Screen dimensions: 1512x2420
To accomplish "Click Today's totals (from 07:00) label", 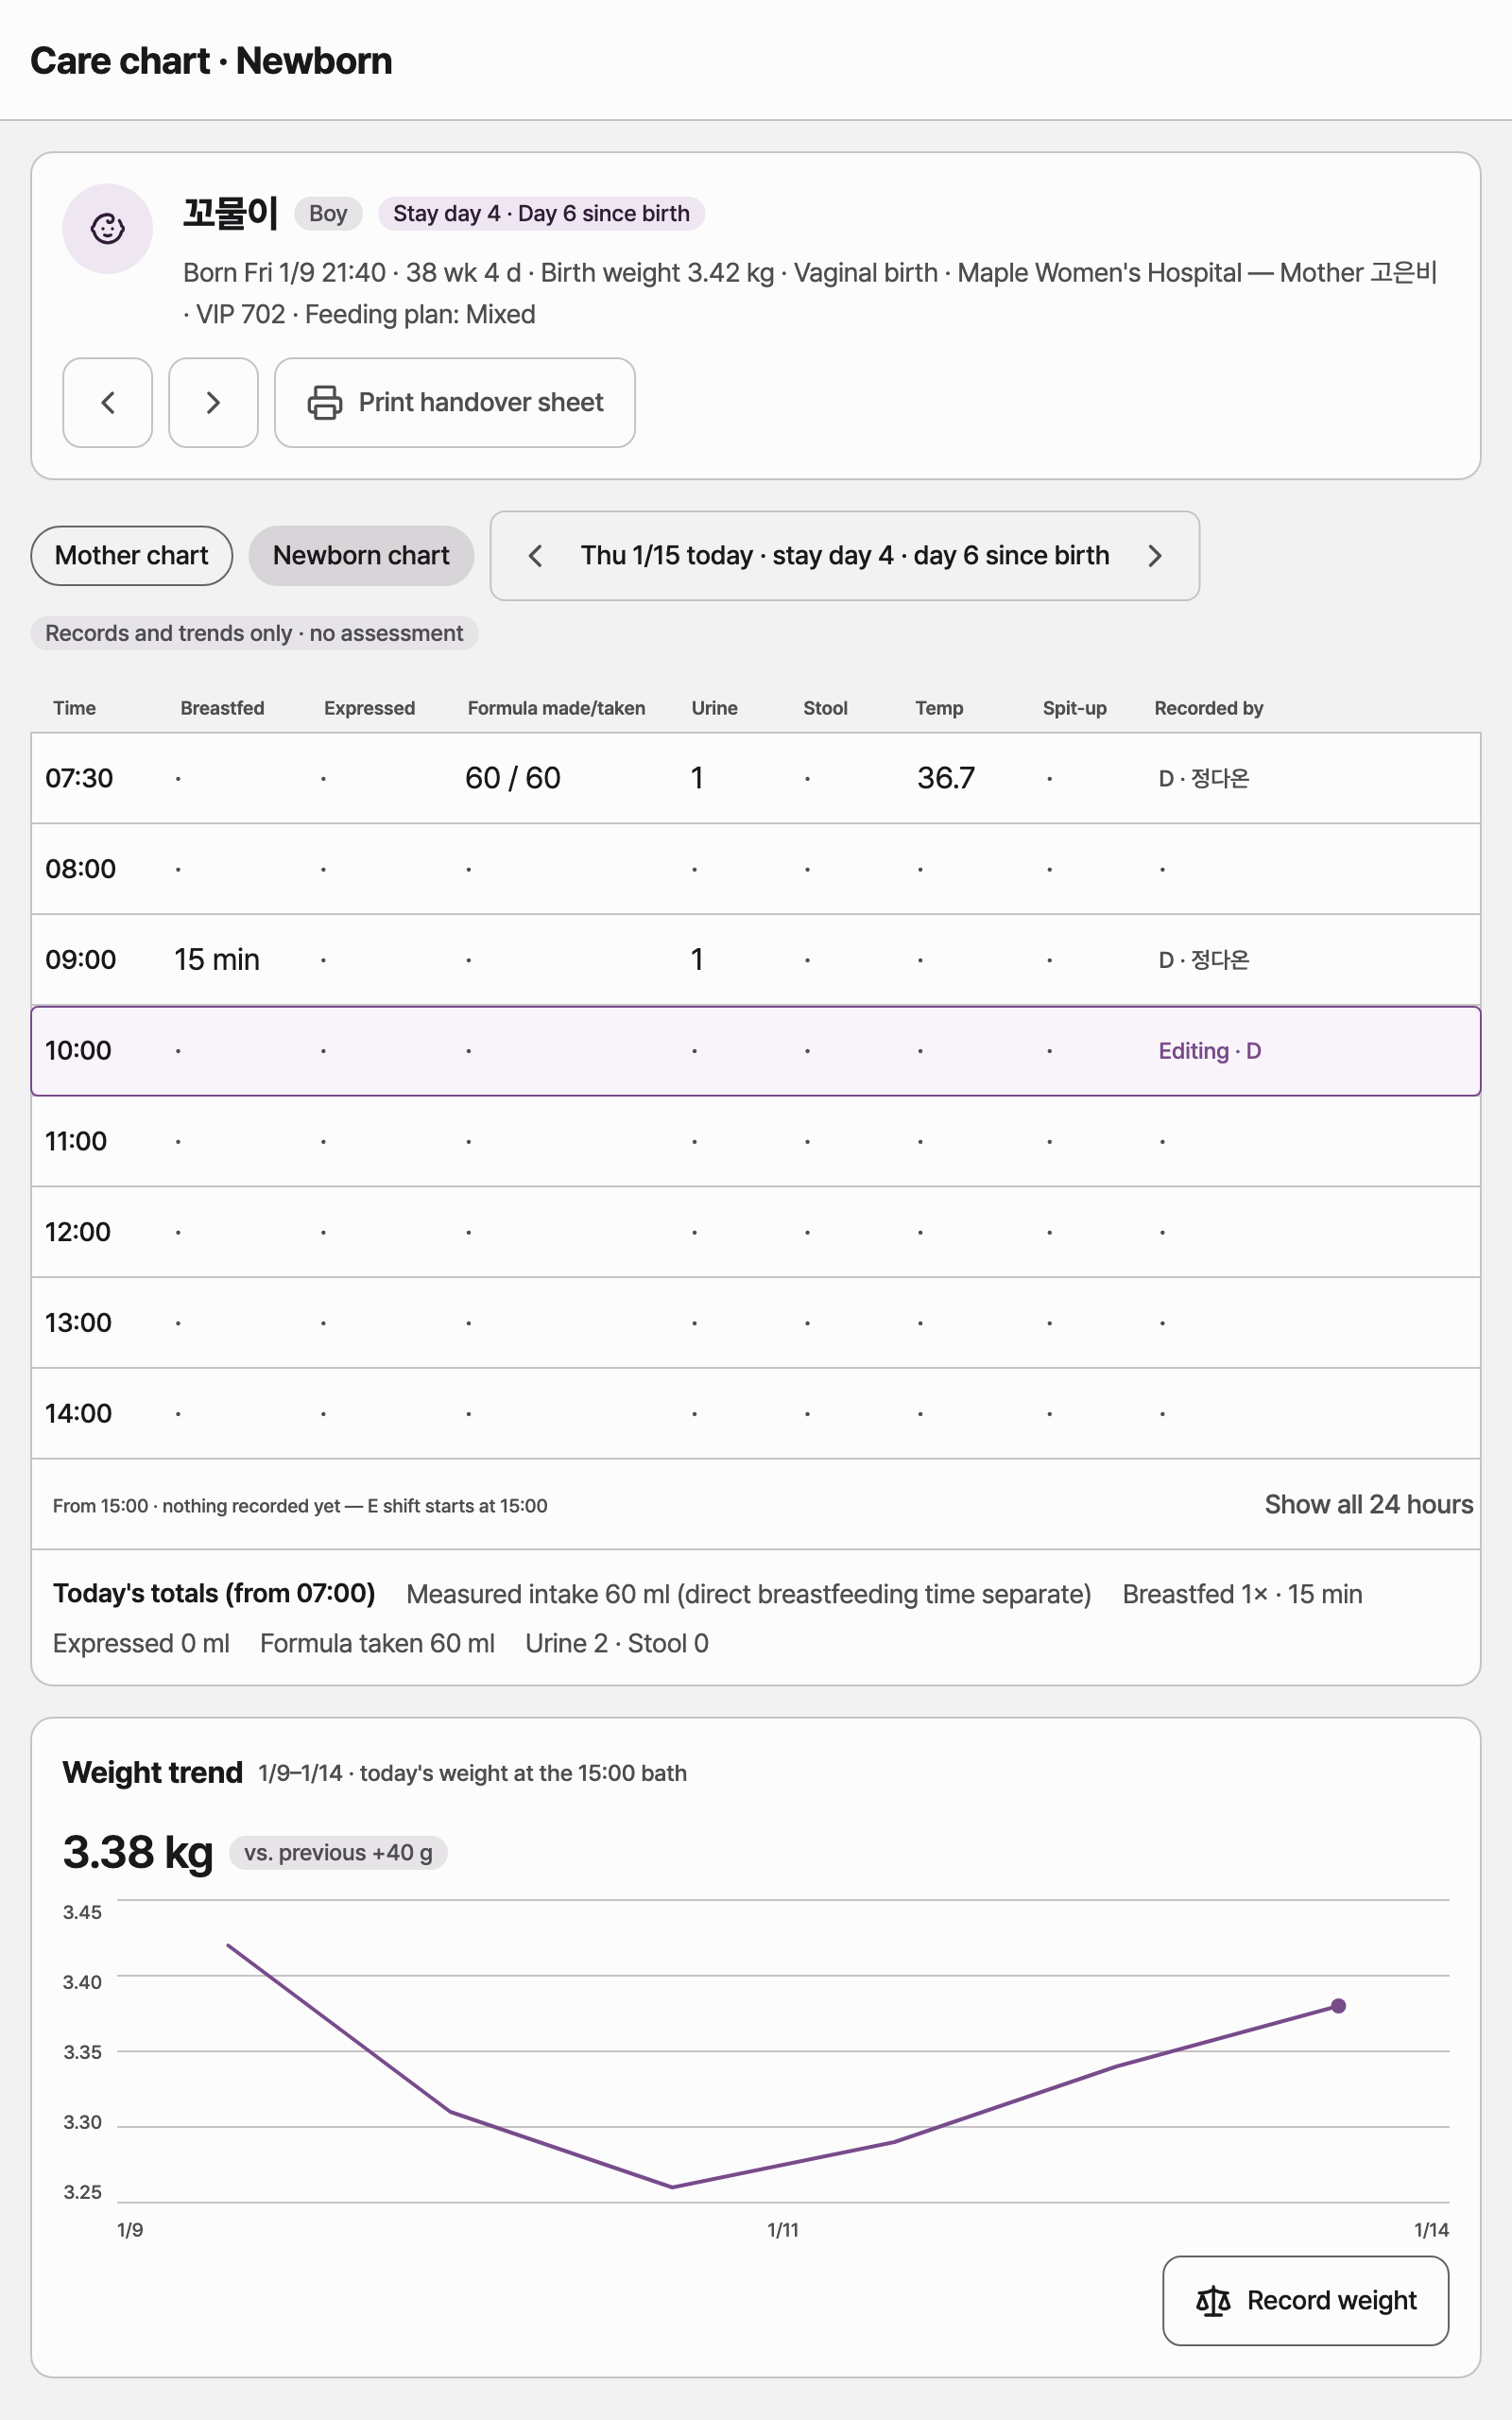I will coord(214,1594).
